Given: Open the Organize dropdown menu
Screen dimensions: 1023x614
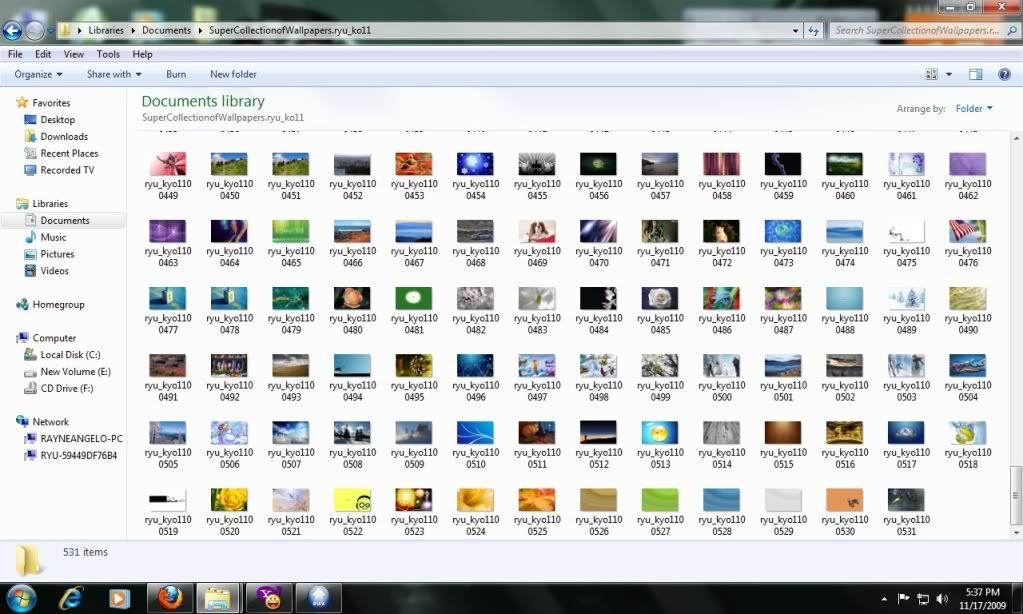Looking at the screenshot, I should tap(38, 74).
